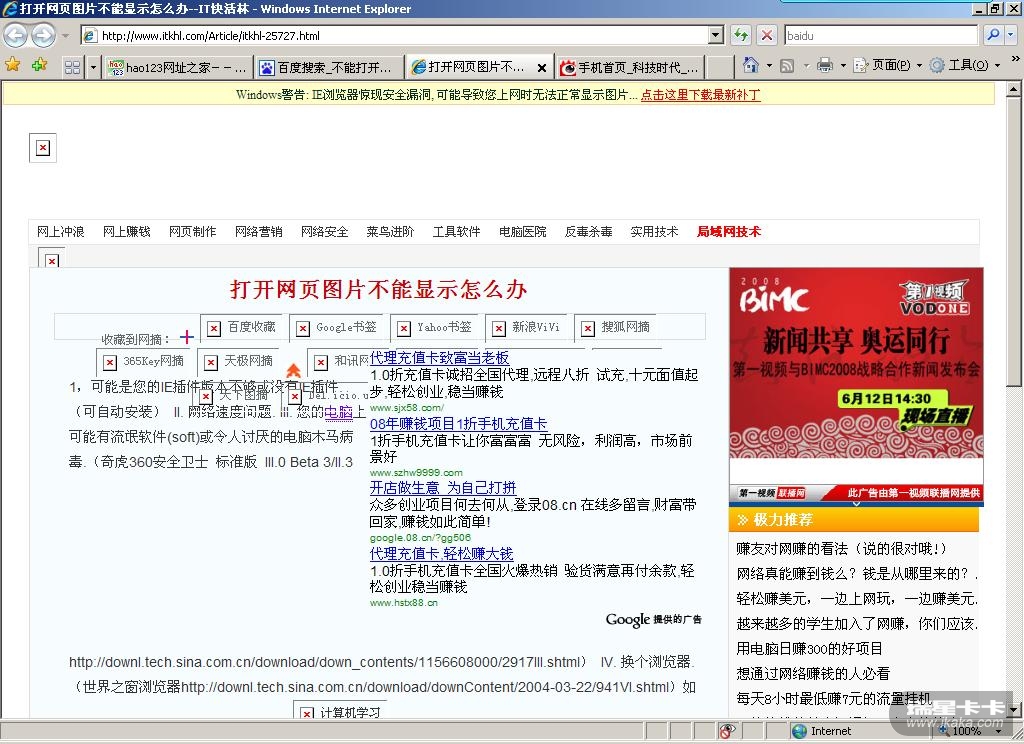The height and width of the screenshot is (744, 1024).
Task: Click the RSS feeds icon
Action: pos(788,65)
